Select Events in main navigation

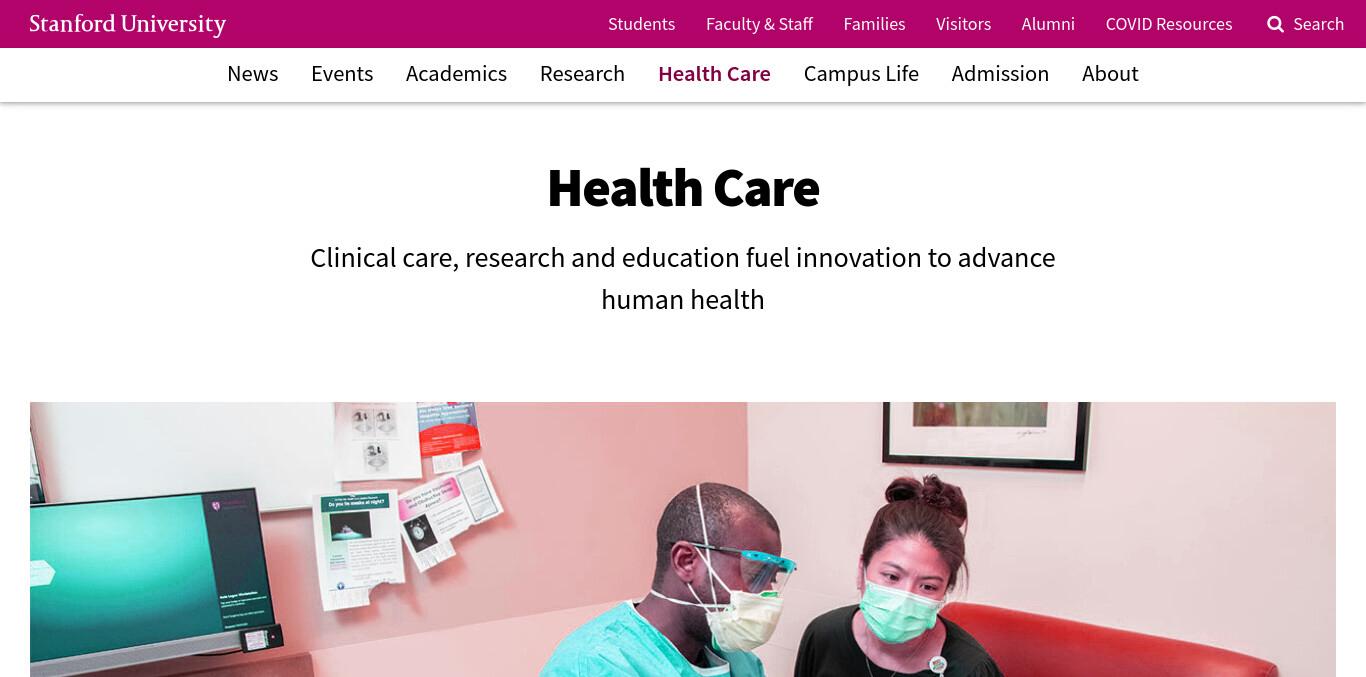pos(342,74)
